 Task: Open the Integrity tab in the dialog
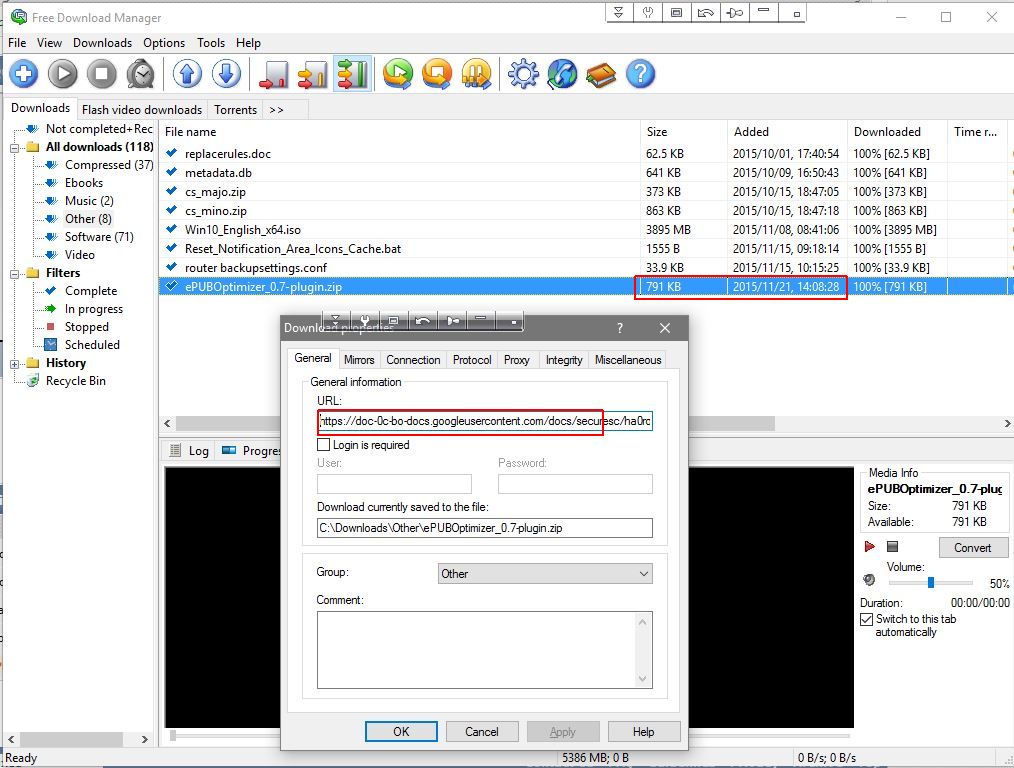click(x=564, y=360)
